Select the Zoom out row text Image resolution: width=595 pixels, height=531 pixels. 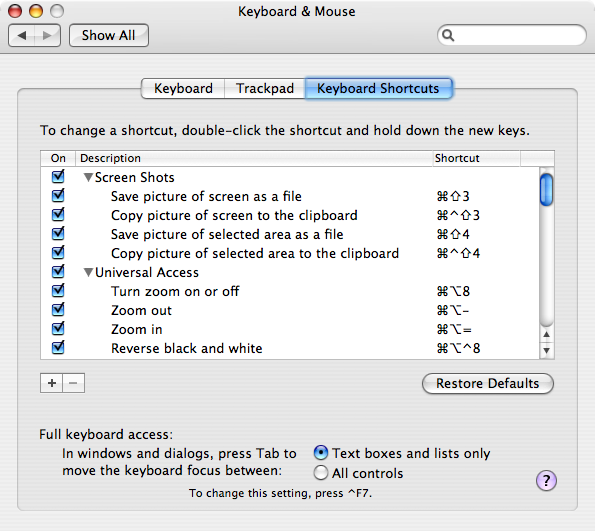pos(141,310)
